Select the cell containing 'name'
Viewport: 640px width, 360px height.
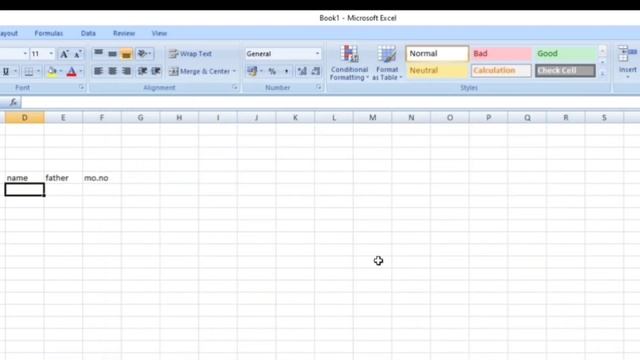coord(24,178)
